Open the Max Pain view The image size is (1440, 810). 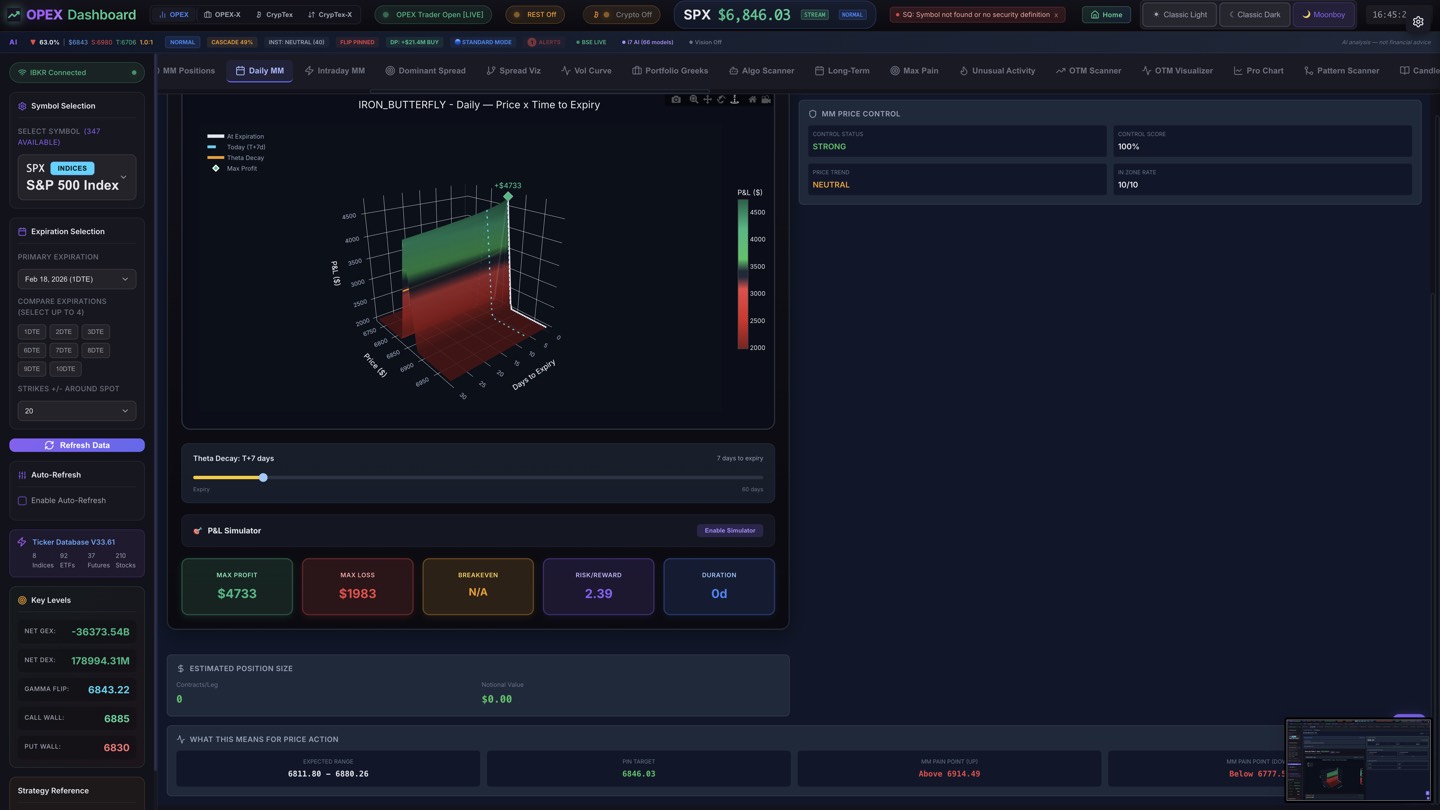[x=918, y=70]
